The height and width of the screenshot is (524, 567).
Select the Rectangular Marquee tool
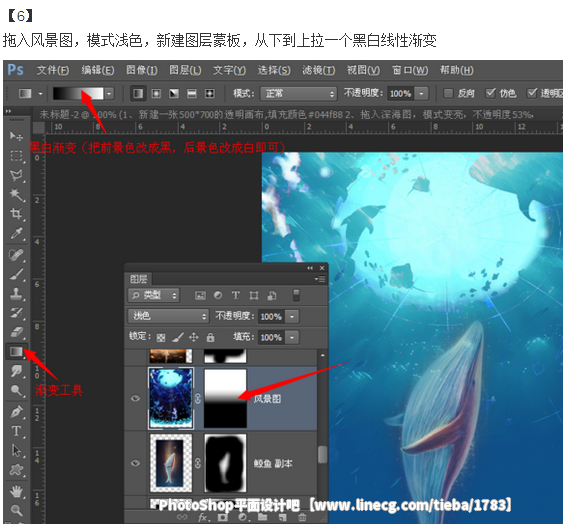pyautogui.click(x=16, y=156)
